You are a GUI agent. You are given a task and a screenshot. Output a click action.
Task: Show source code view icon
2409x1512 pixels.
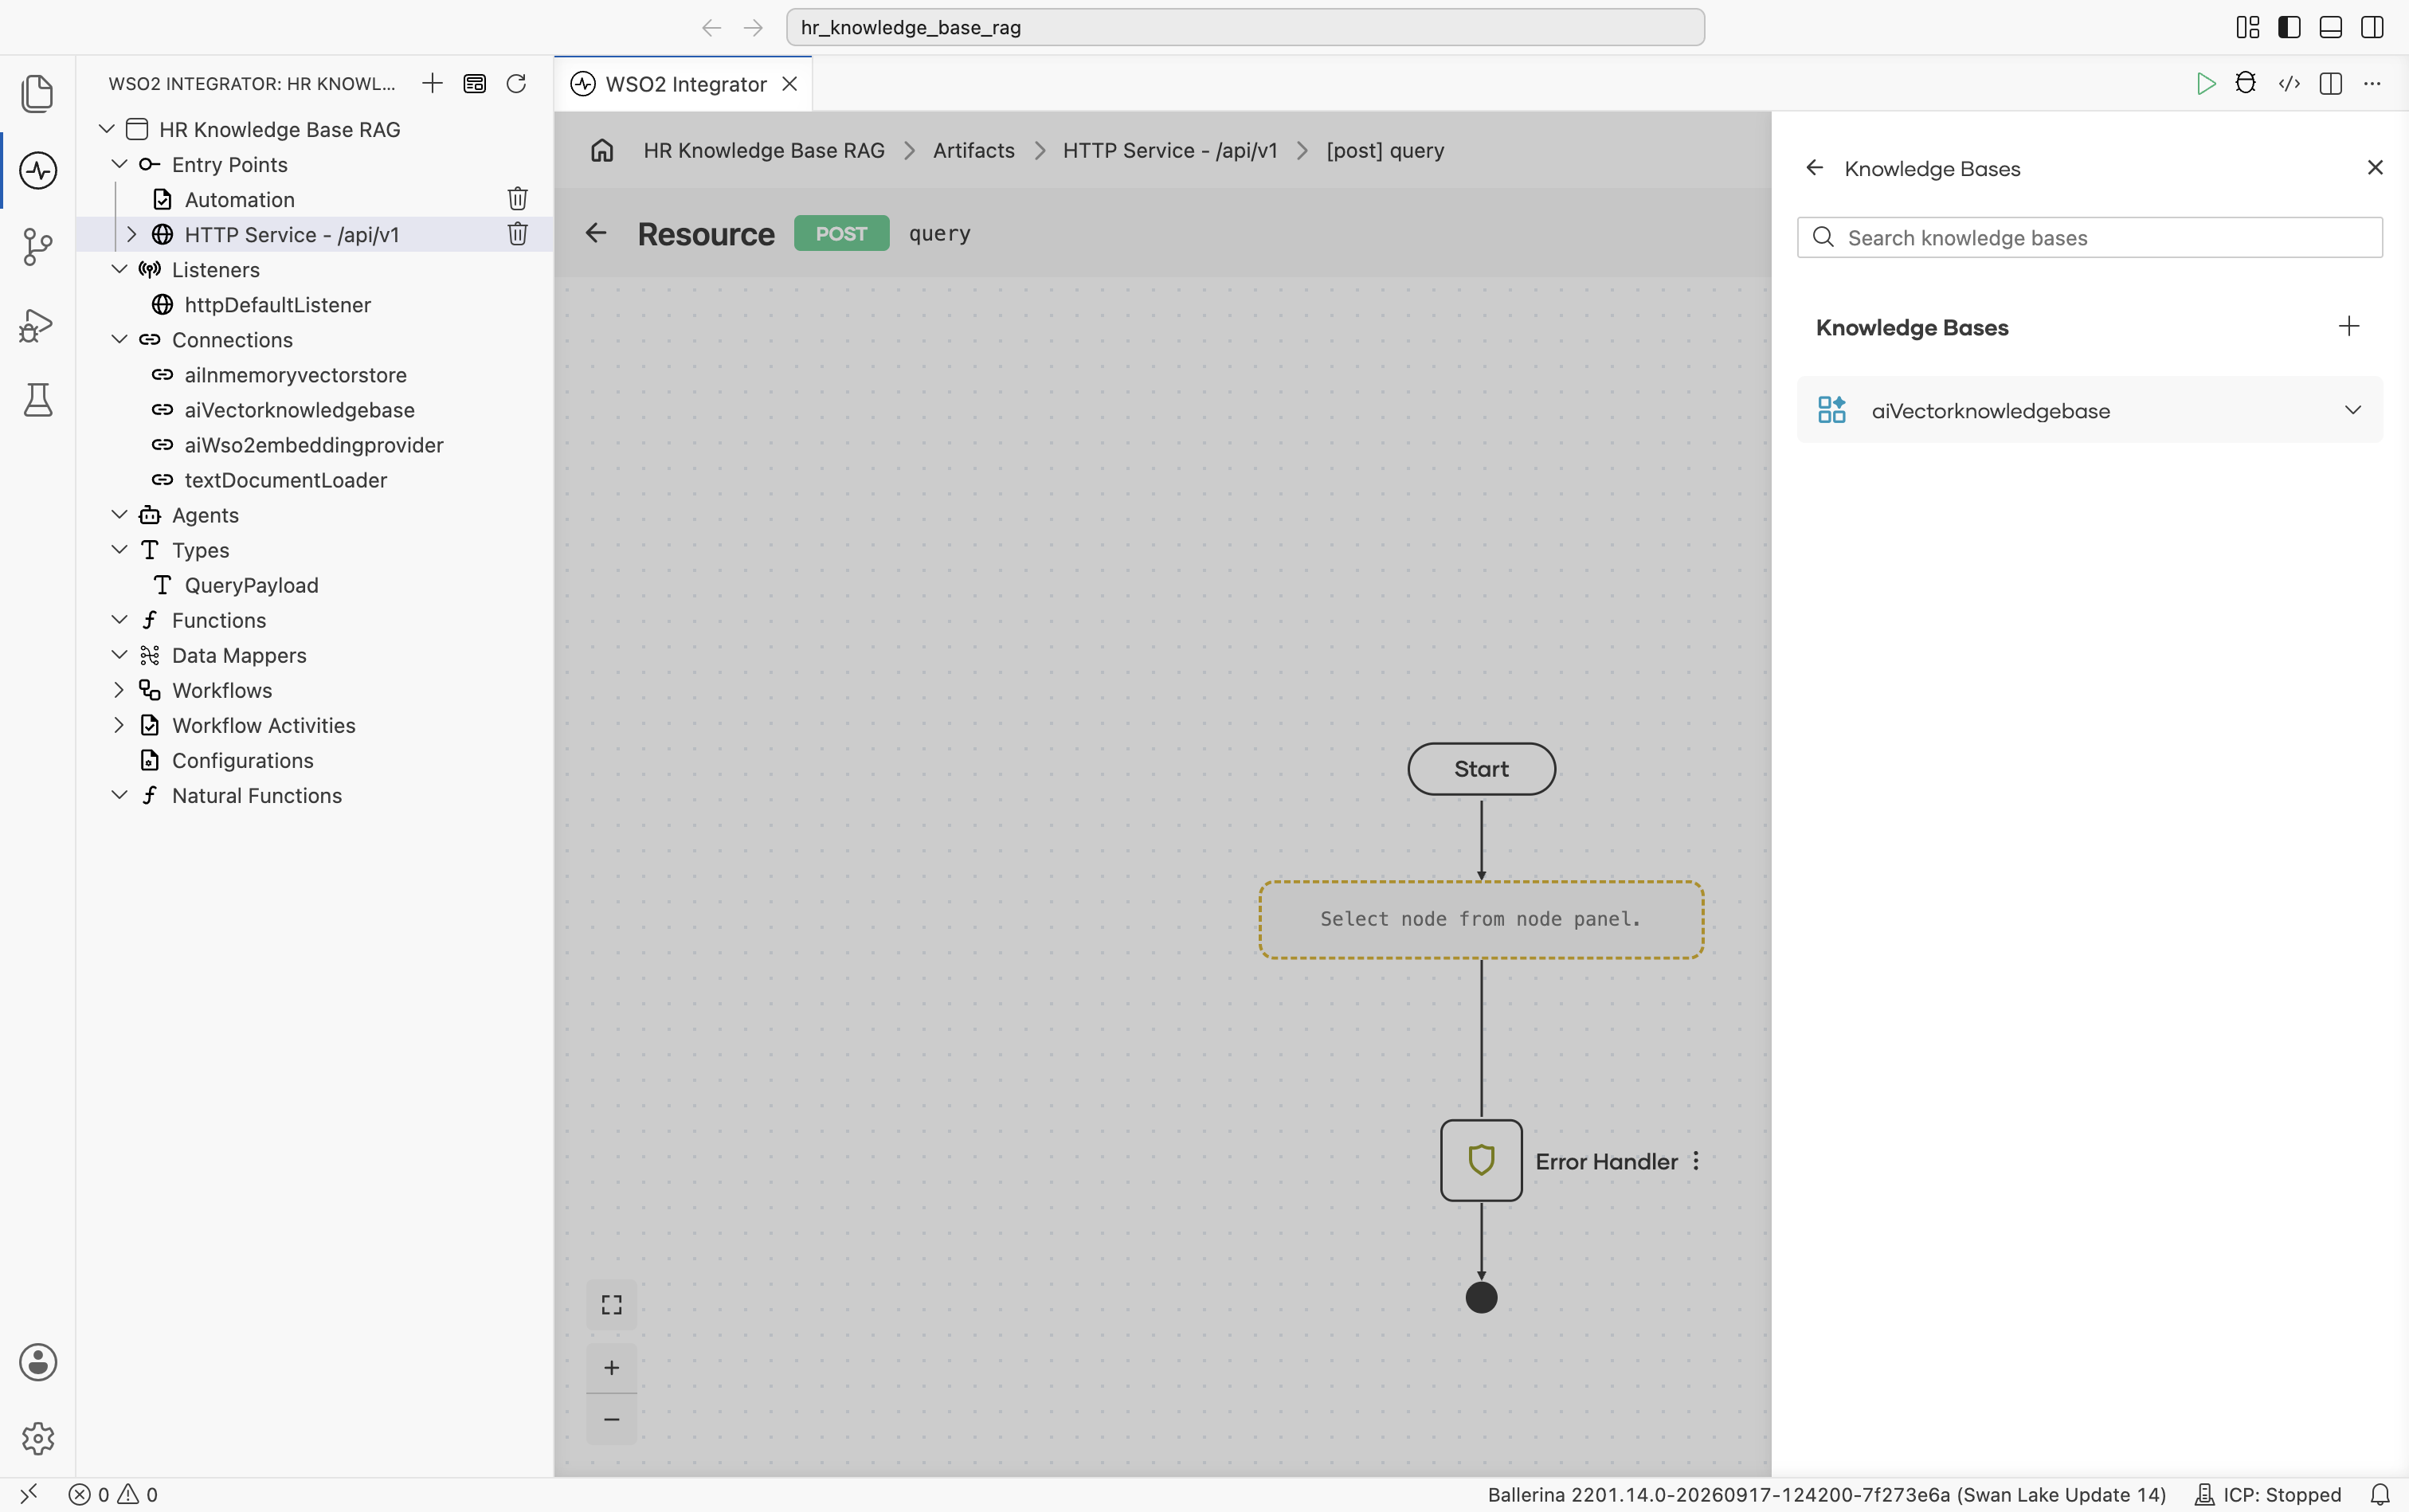[2289, 84]
